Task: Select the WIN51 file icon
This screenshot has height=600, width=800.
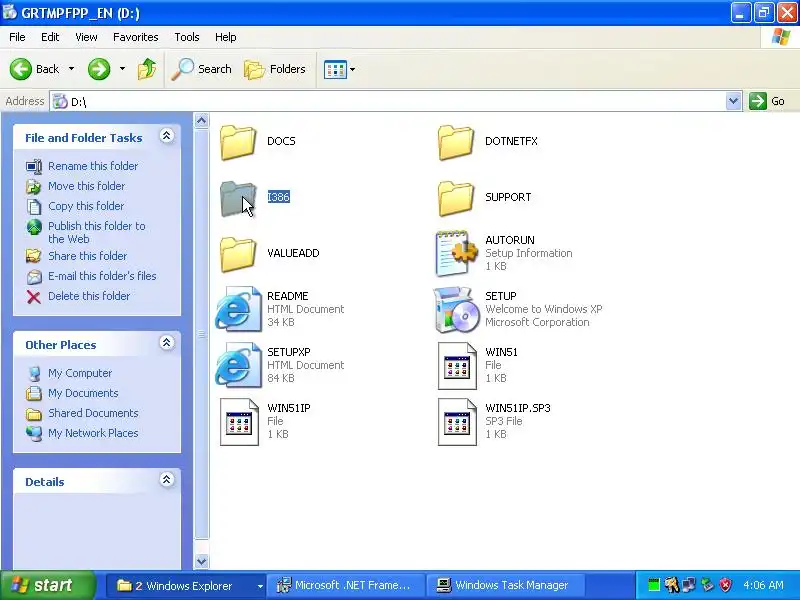Action: 457,366
